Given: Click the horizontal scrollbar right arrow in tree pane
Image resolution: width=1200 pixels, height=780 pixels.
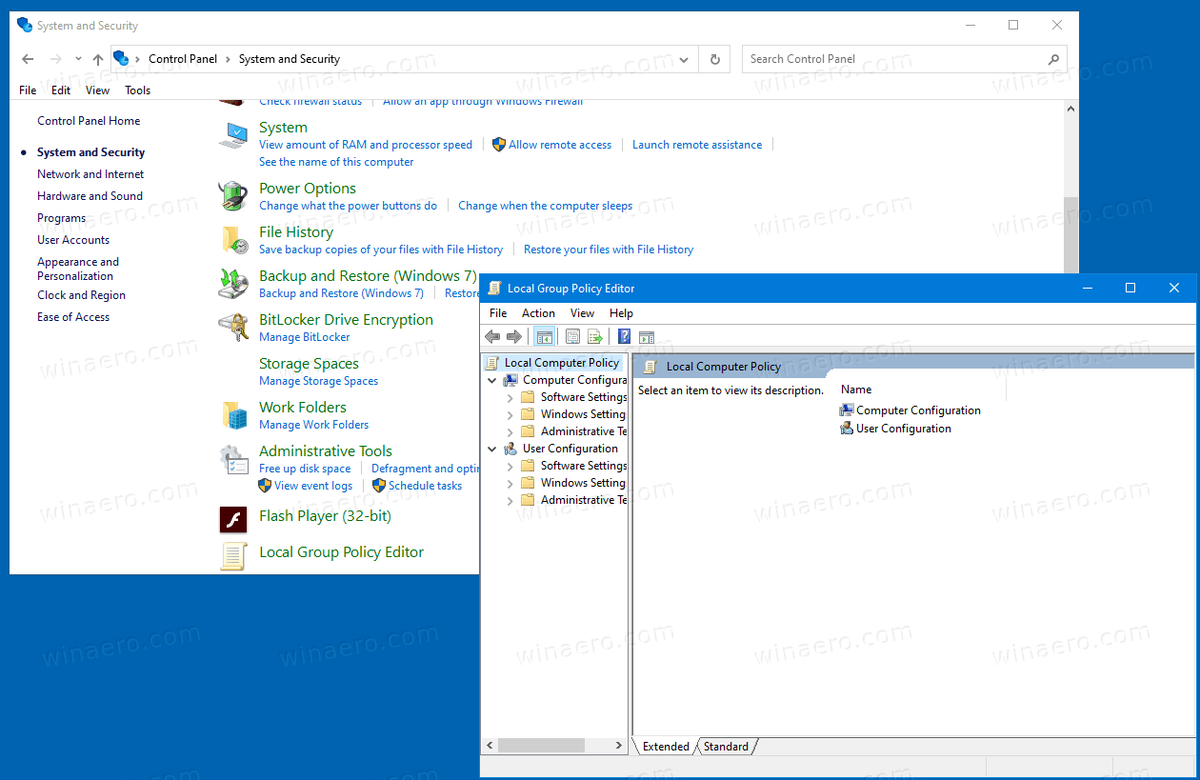Looking at the screenshot, I should click(619, 746).
